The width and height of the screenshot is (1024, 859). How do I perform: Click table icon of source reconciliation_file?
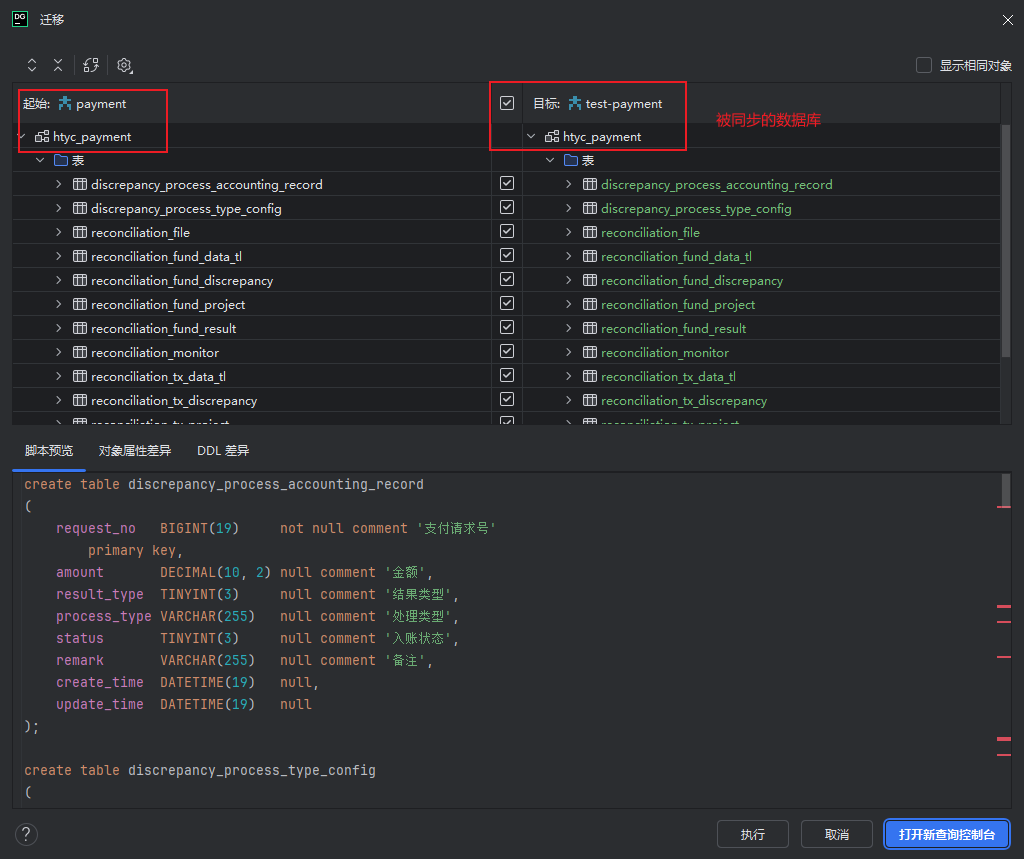pyautogui.click(x=80, y=233)
